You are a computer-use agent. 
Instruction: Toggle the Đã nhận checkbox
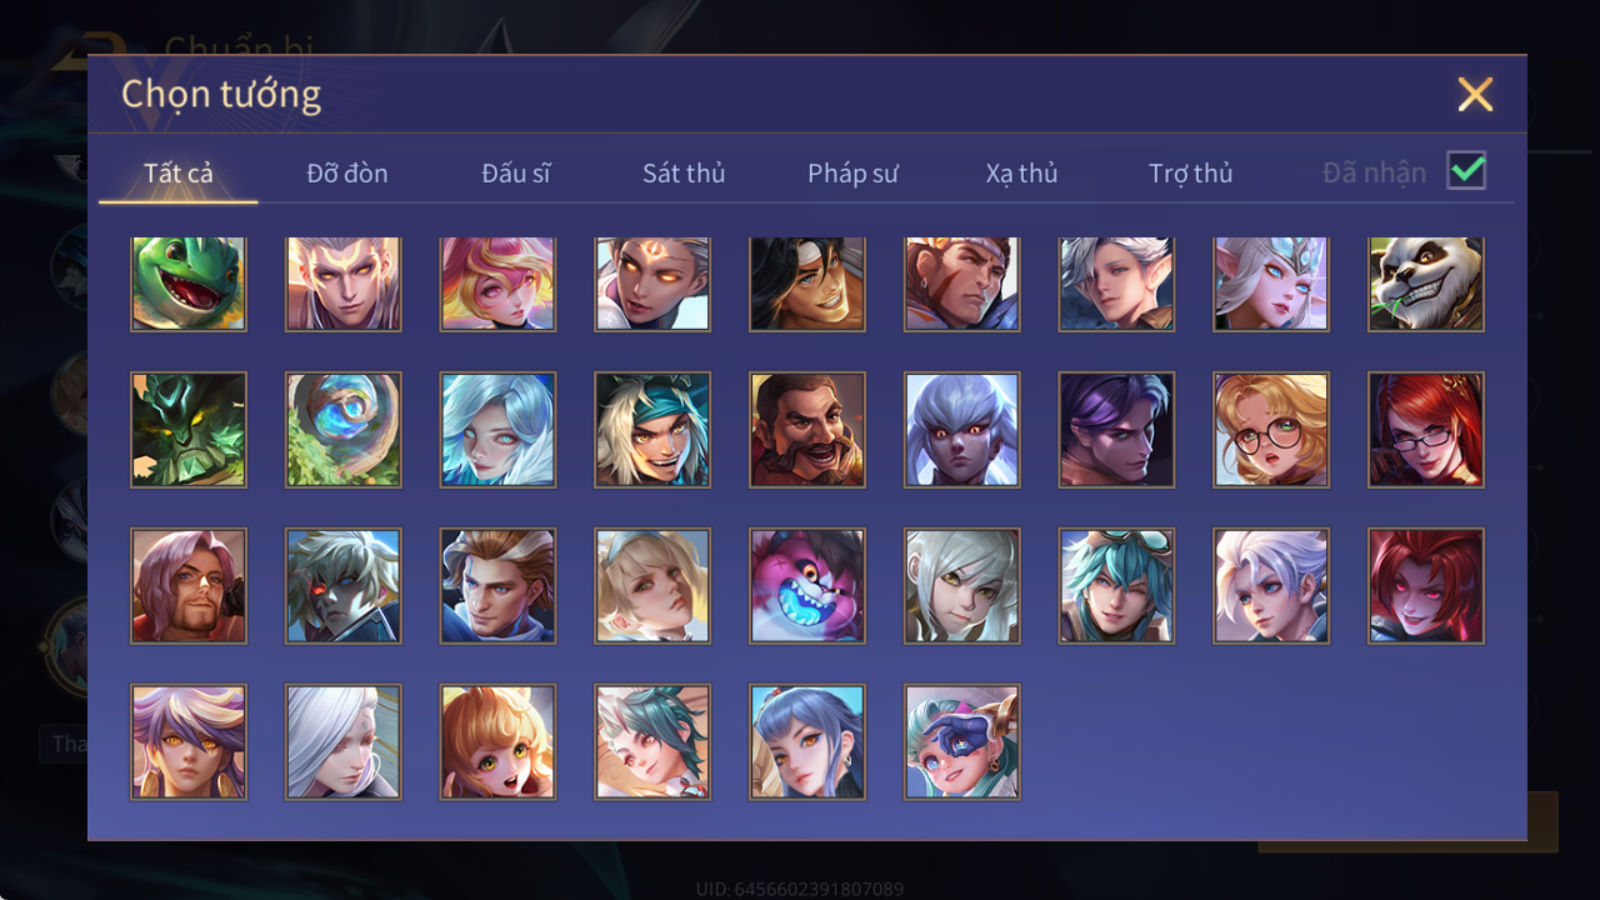pos(1466,171)
